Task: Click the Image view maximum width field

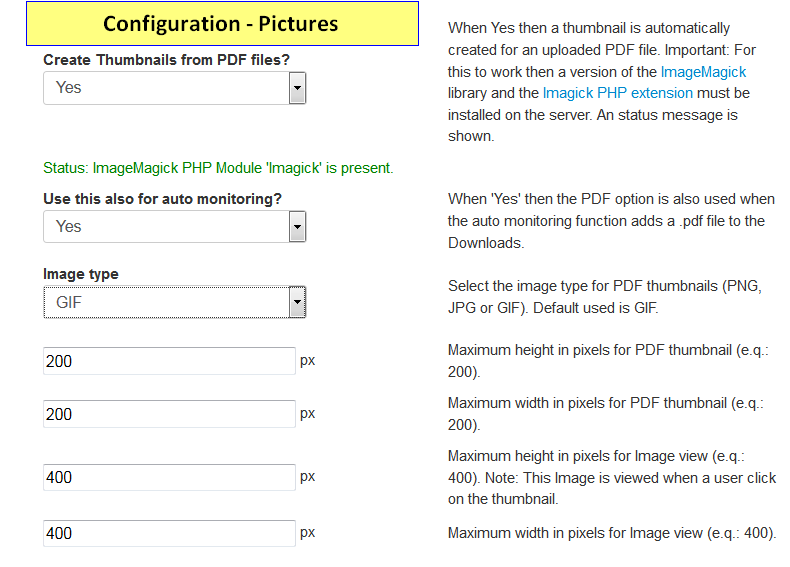Action: 169,533
